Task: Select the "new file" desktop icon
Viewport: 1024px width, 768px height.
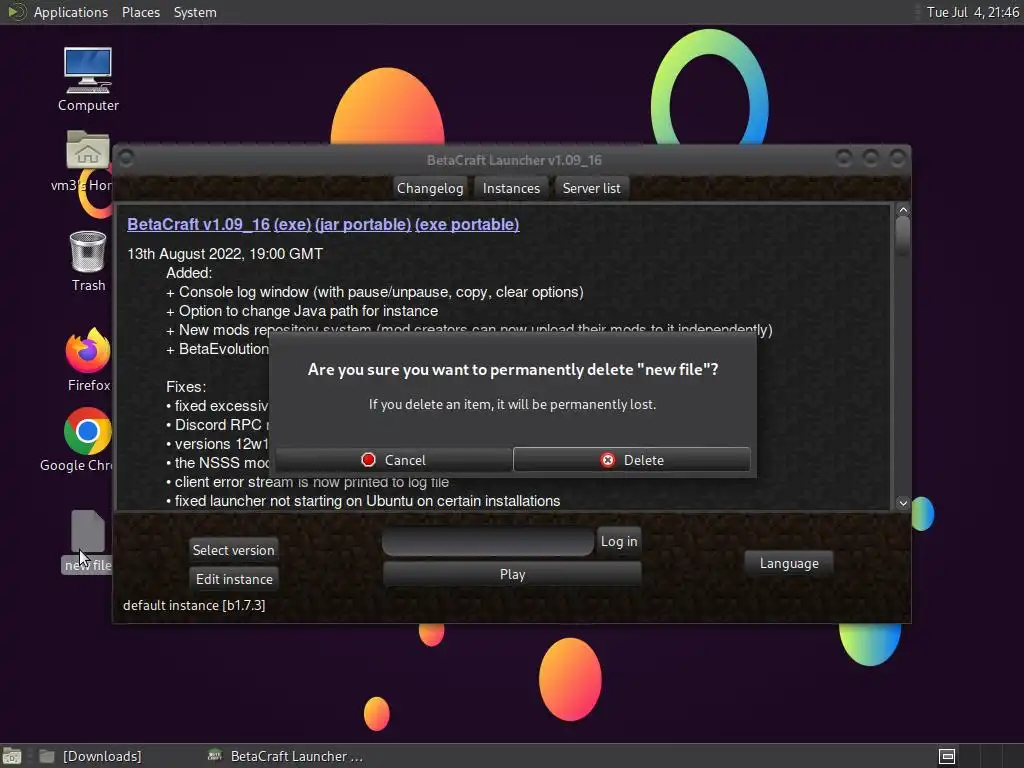Action: (x=88, y=542)
